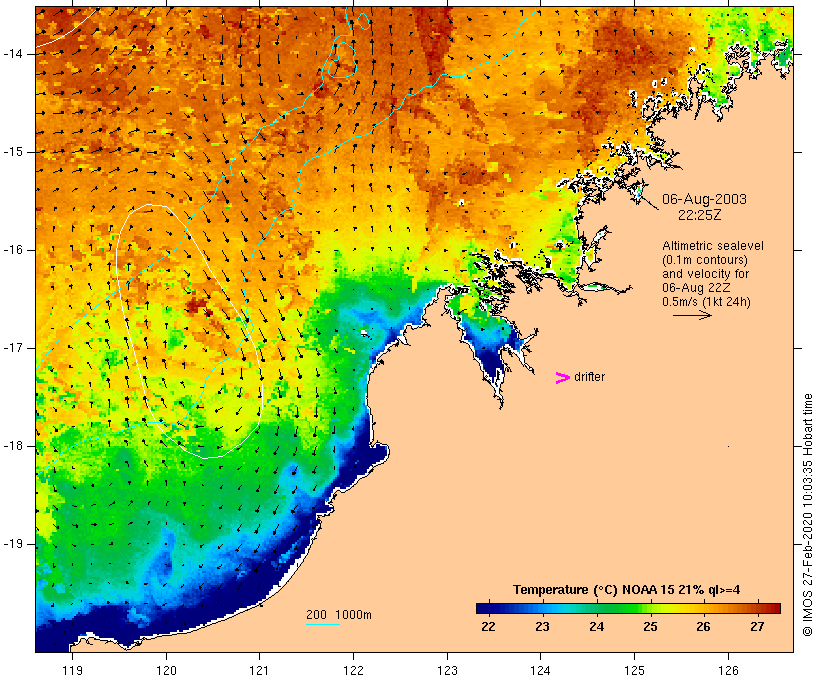Click the colorbar label '26'
The image size is (820, 680).
pyautogui.click(x=703, y=627)
